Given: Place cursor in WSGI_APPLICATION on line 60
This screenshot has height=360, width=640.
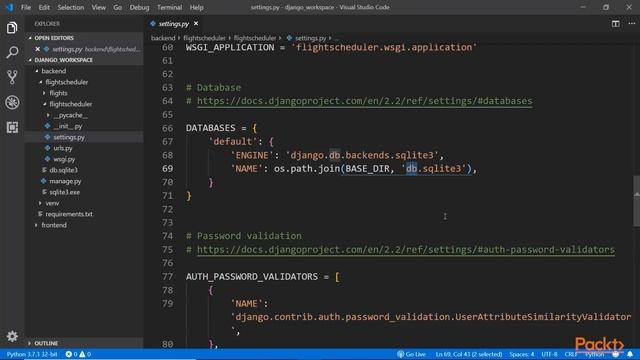Looking at the screenshot, I should [230, 47].
